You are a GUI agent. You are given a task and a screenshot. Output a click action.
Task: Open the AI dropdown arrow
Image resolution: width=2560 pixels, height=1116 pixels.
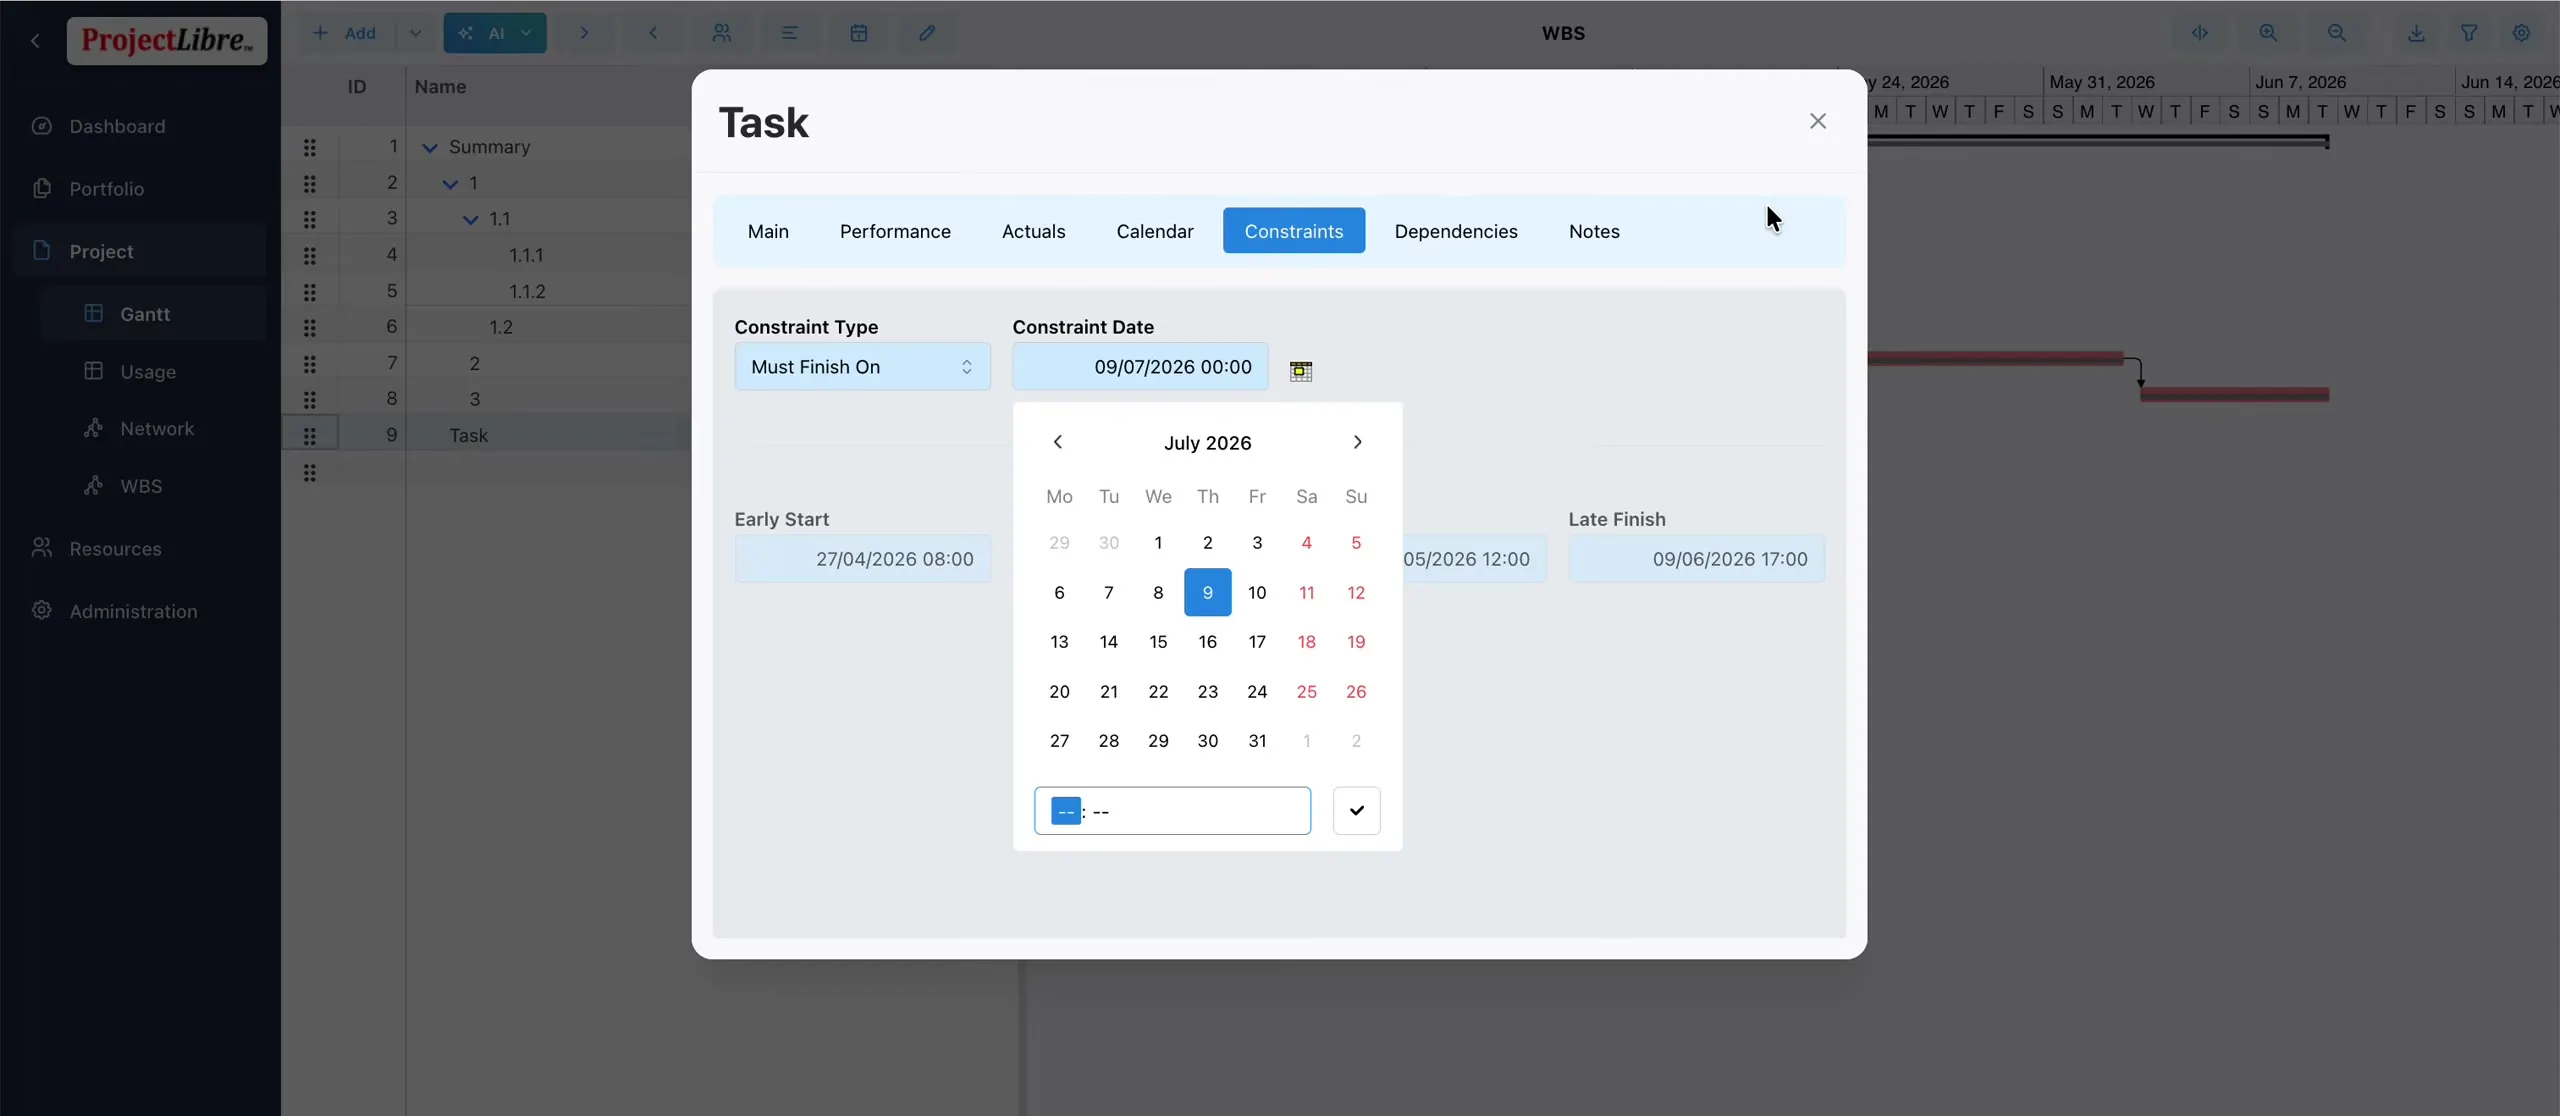[527, 33]
